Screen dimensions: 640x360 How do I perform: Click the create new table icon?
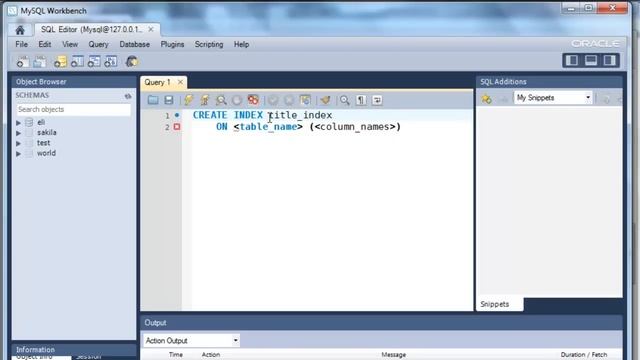coord(77,62)
